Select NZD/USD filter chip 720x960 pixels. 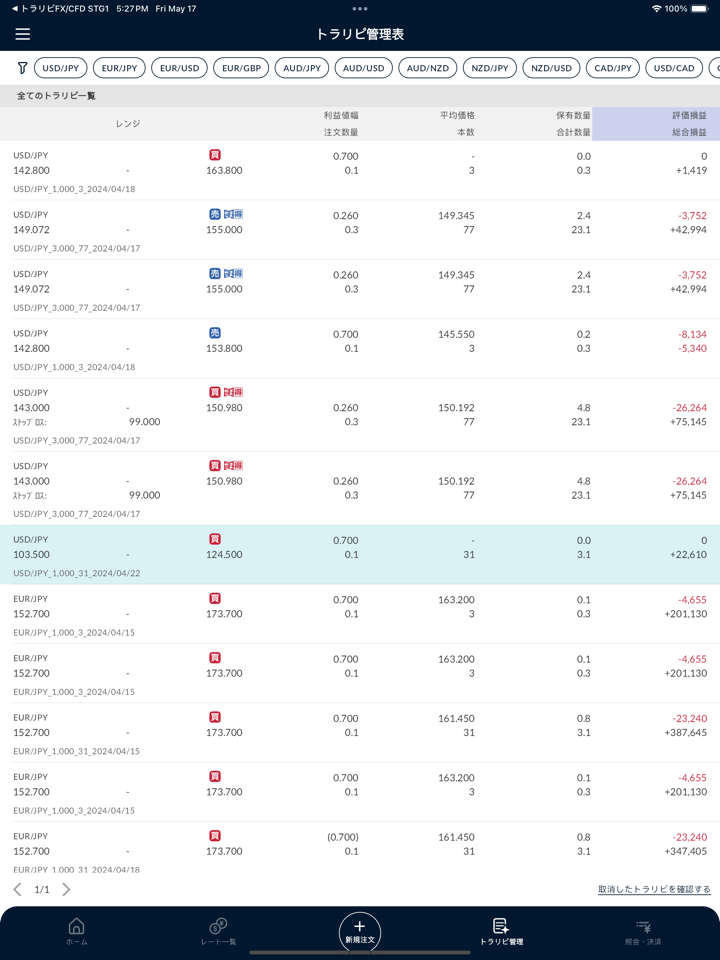(551, 68)
